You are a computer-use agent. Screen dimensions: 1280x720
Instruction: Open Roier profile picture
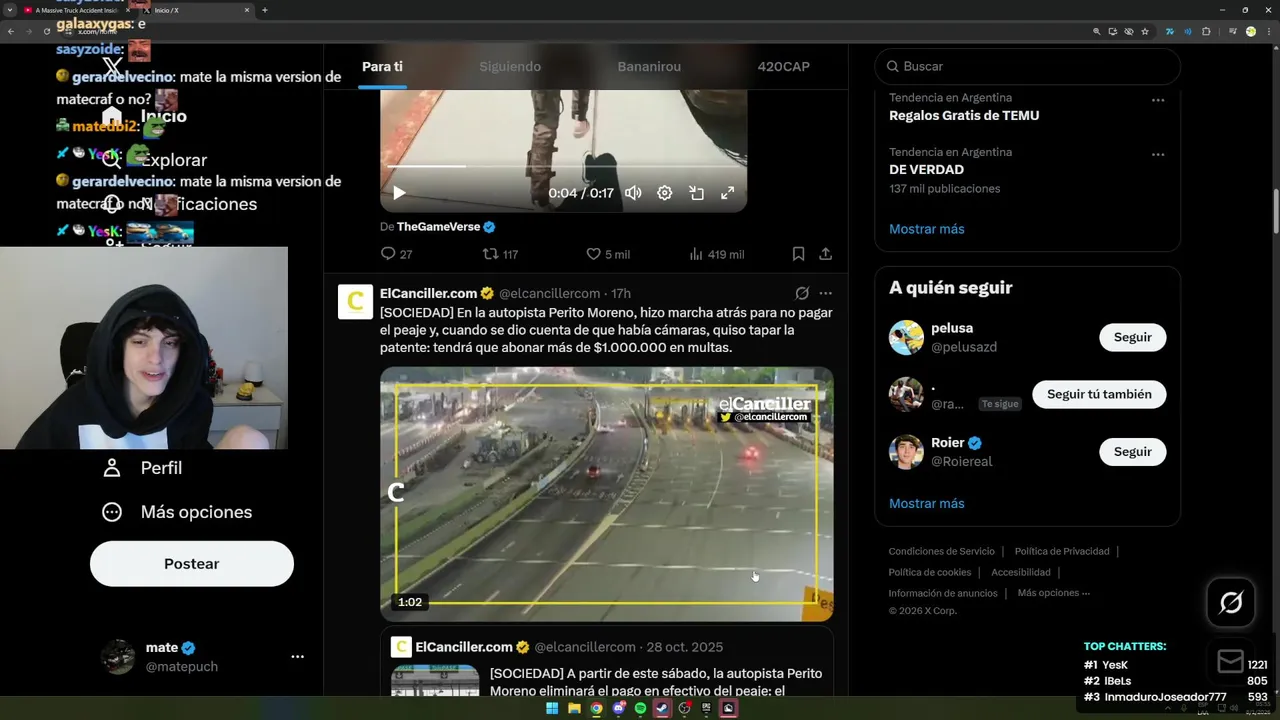(906, 452)
